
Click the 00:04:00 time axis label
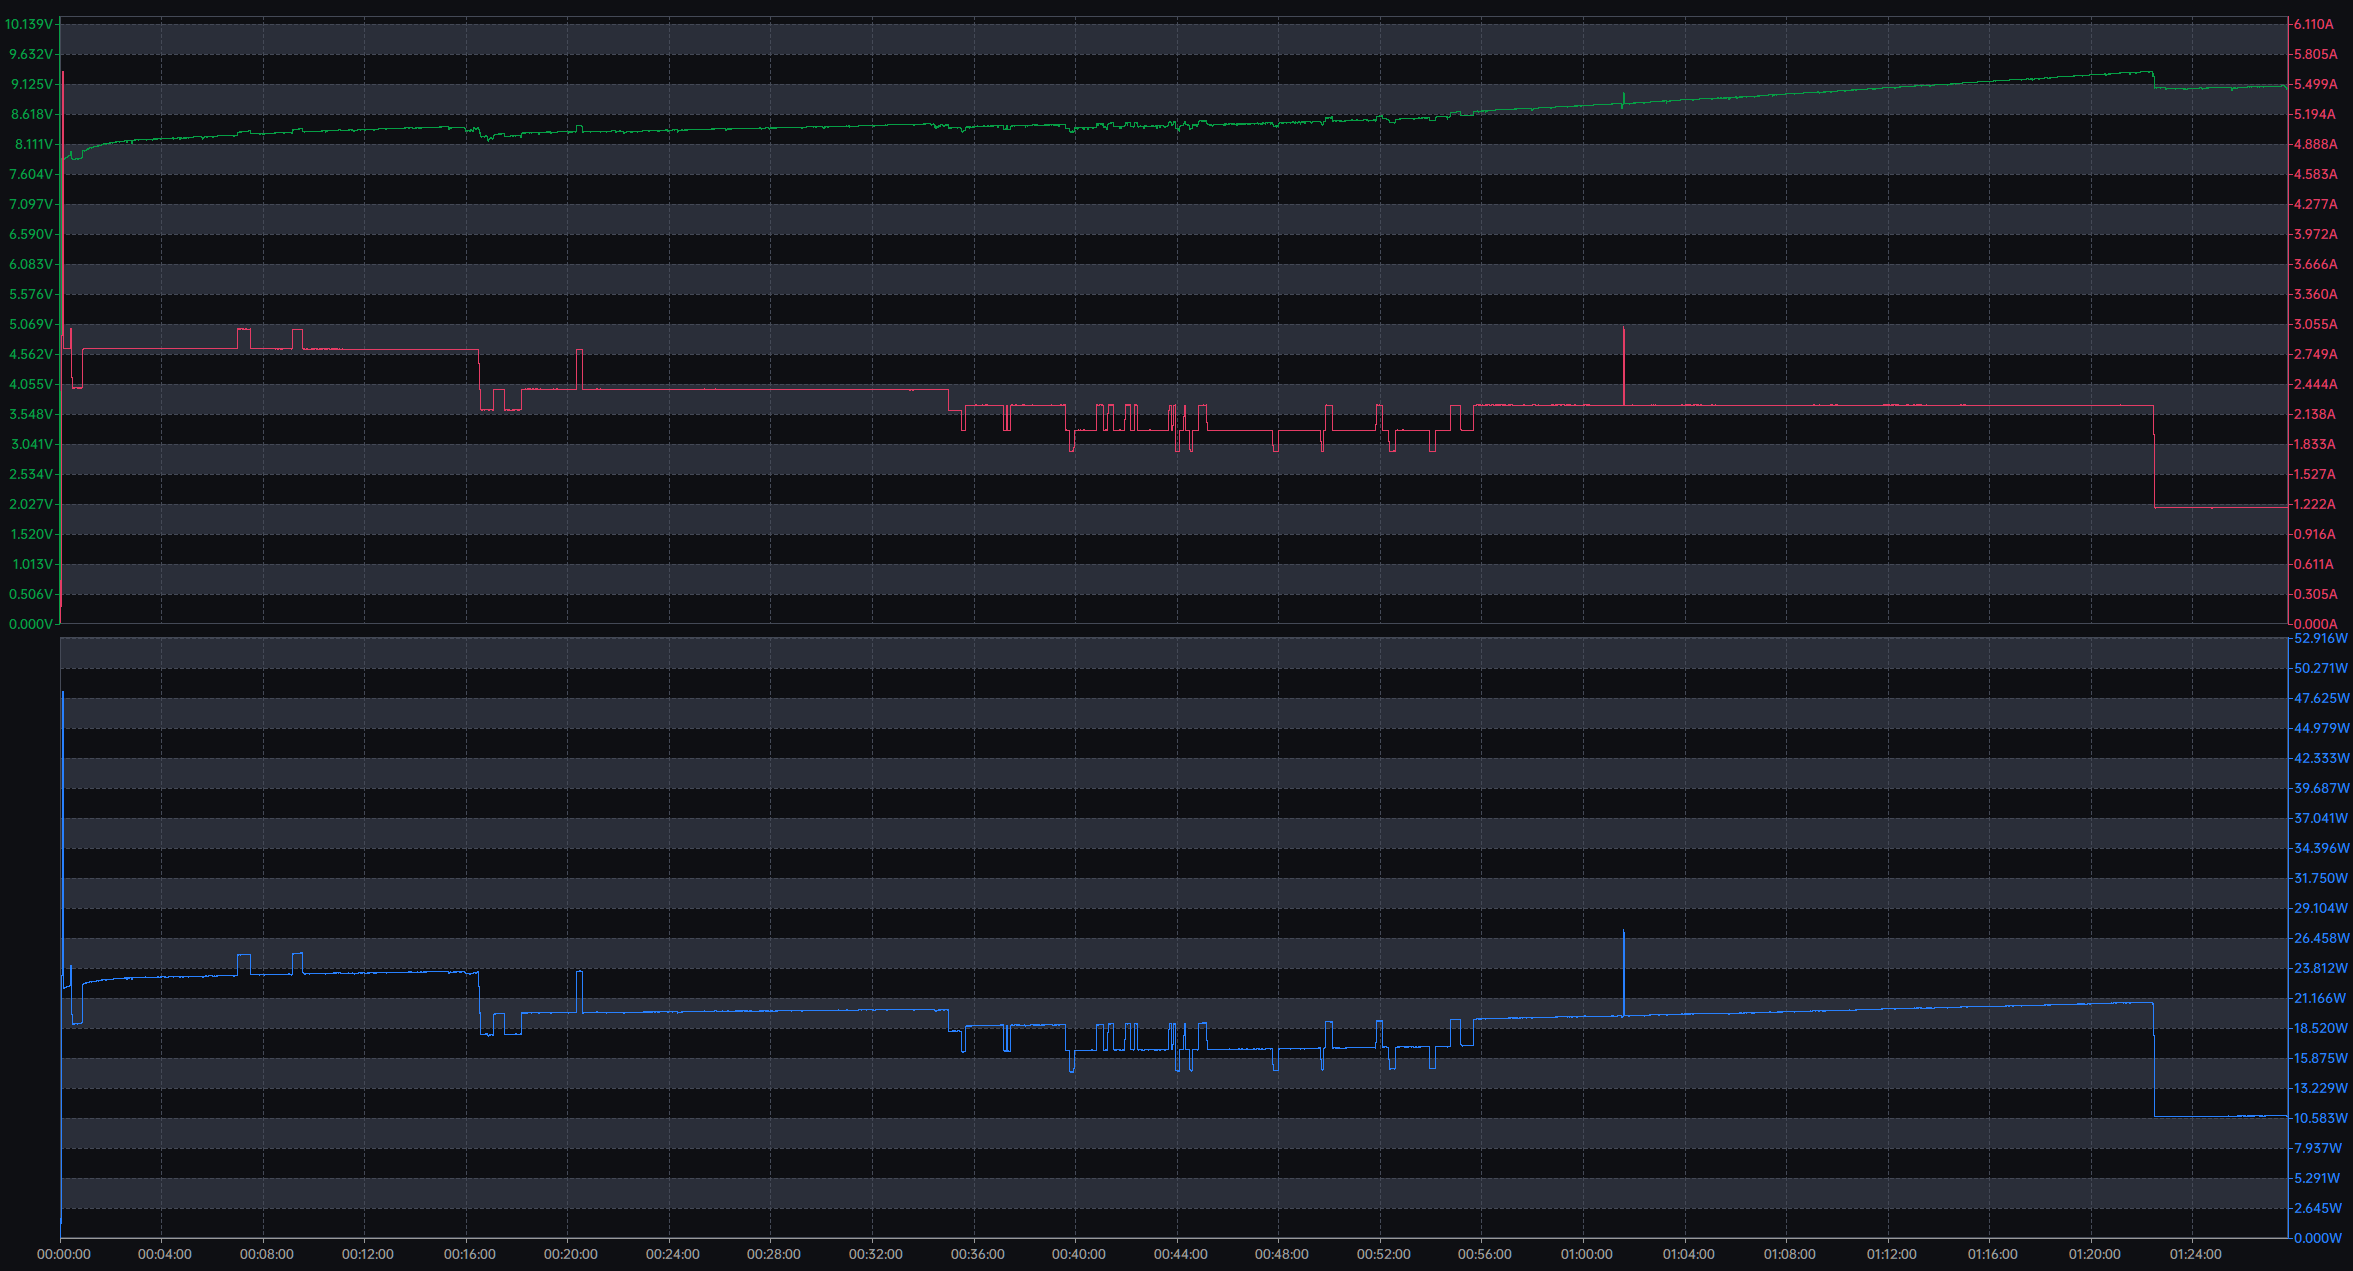(164, 1254)
